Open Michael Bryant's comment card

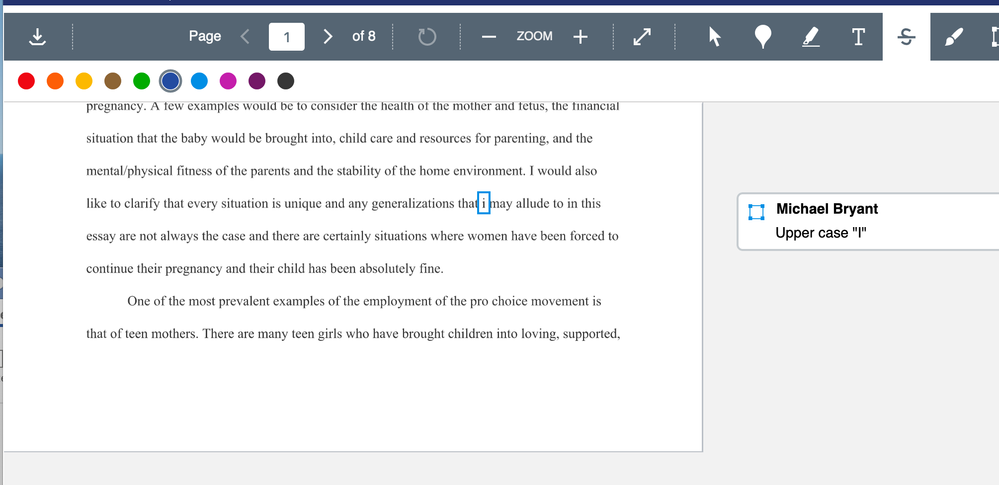868,221
